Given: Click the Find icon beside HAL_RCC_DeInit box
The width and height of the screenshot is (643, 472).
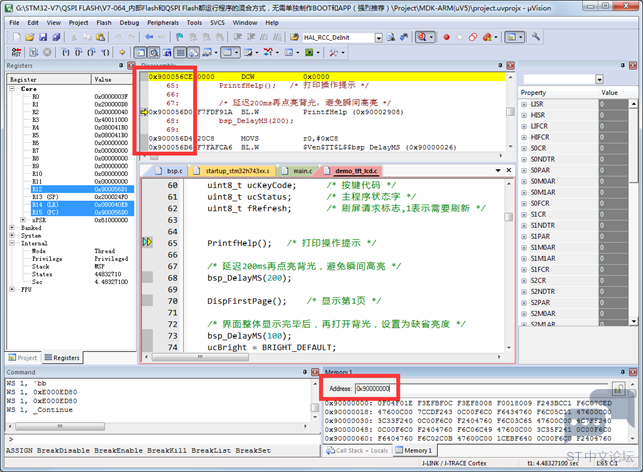Looking at the screenshot, I should [391, 37].
